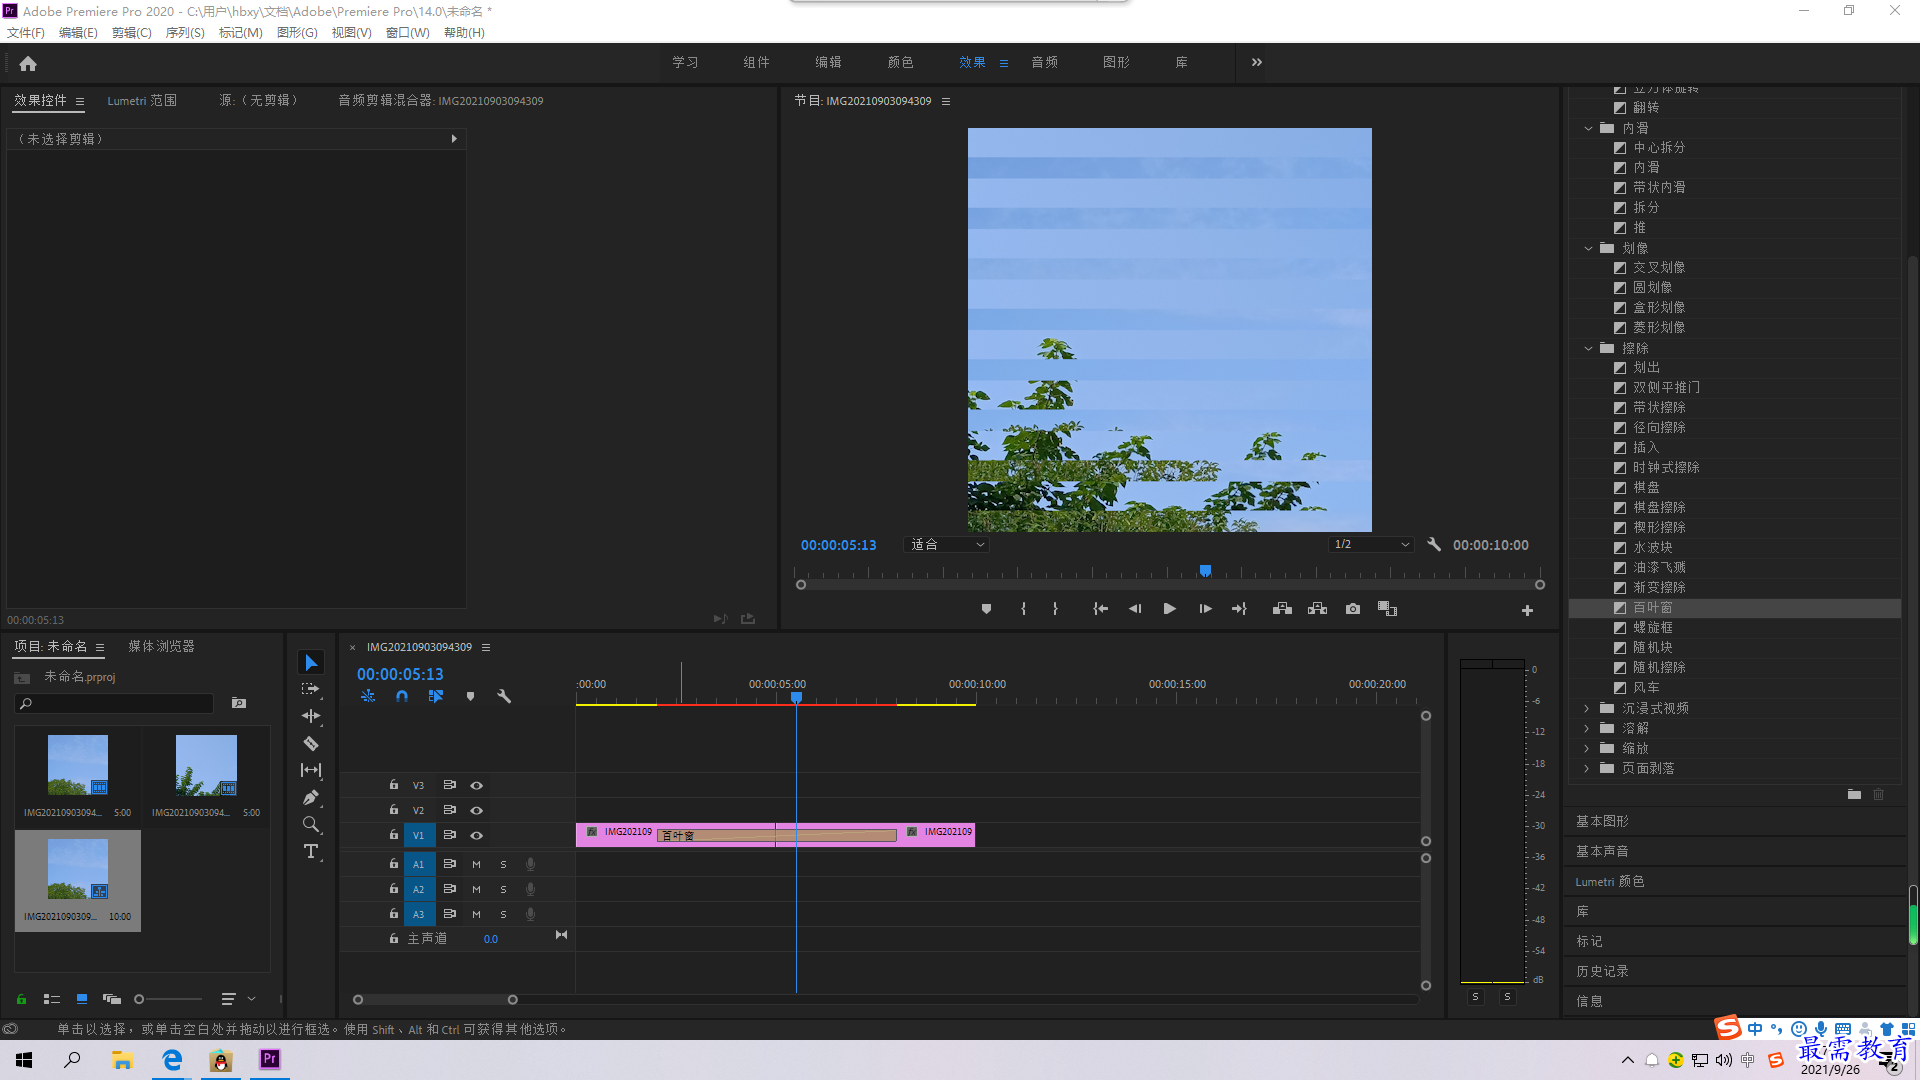
Task: Open the Lumetri 颜色 panel
Action: (1610, 881)
